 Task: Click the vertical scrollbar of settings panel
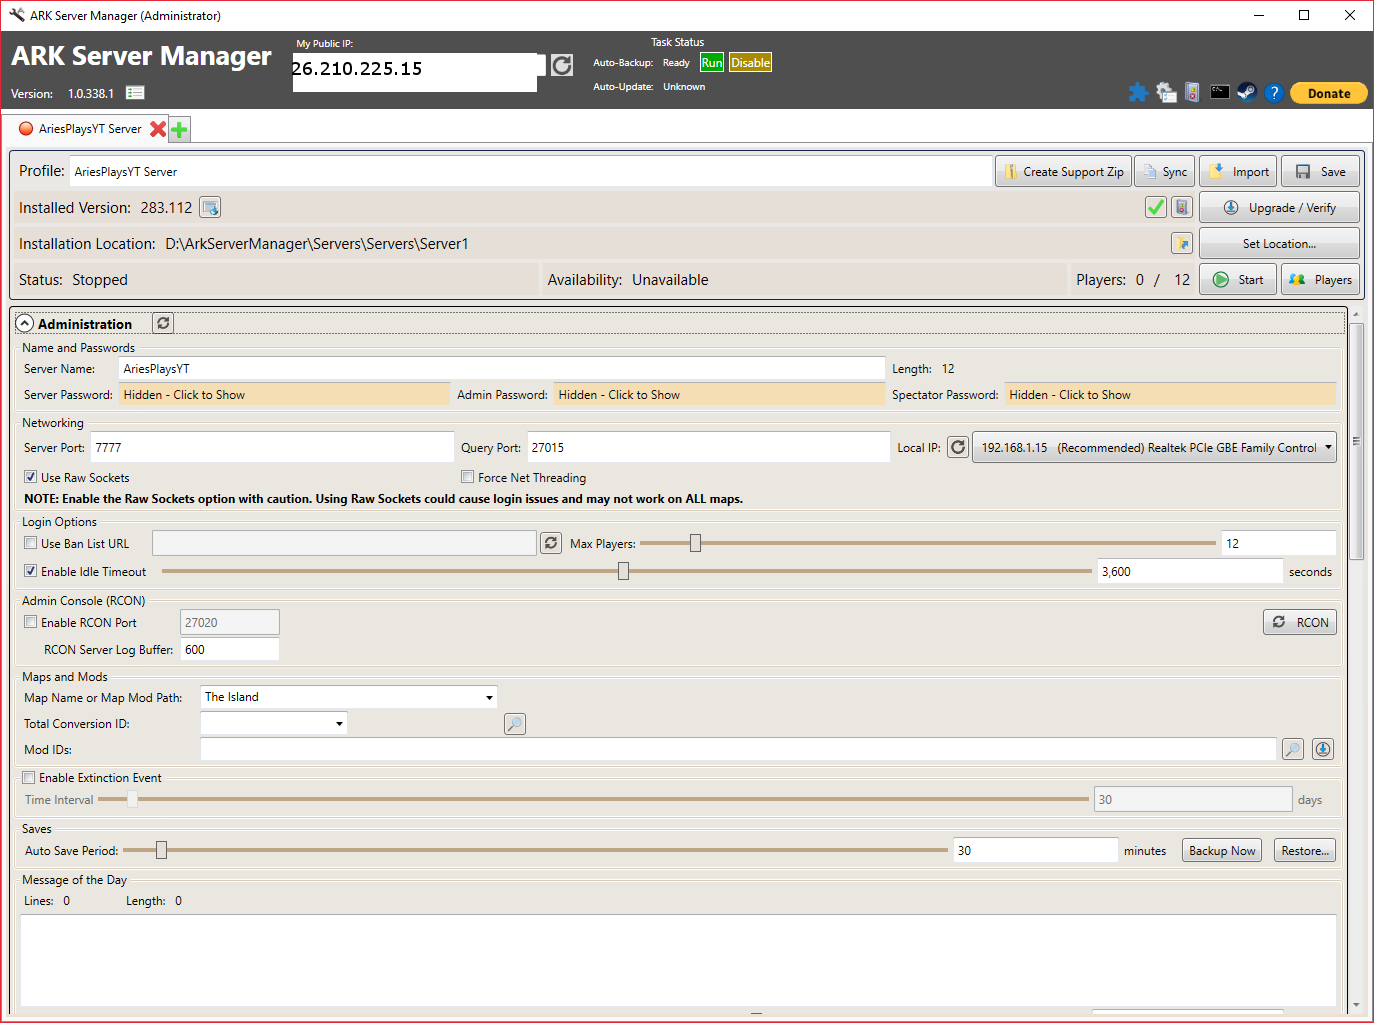point(1356,440)
